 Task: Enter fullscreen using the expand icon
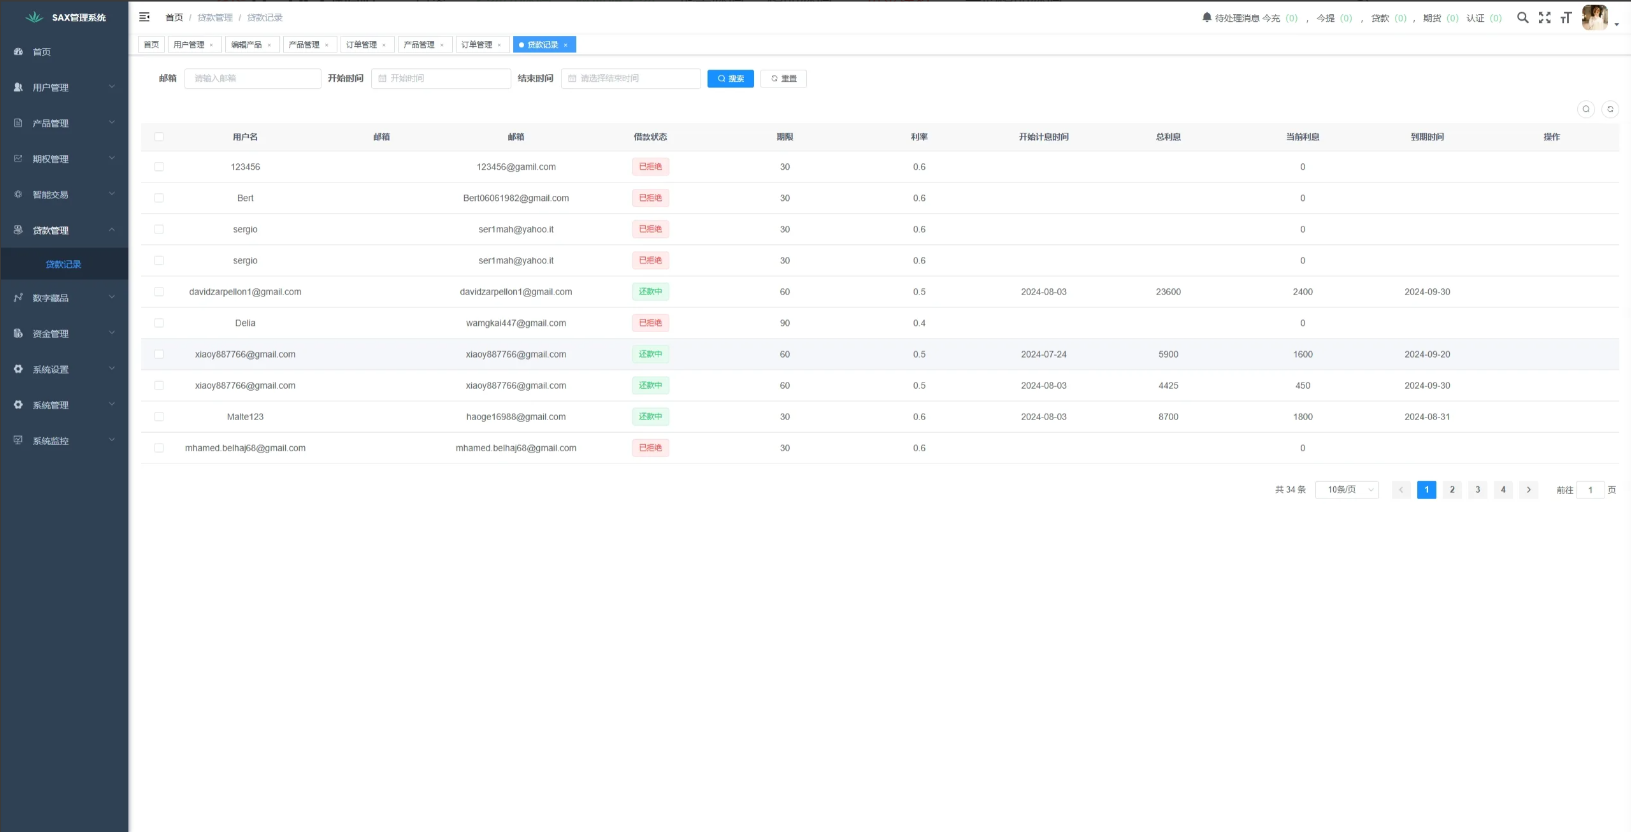tap(1544, 17)
